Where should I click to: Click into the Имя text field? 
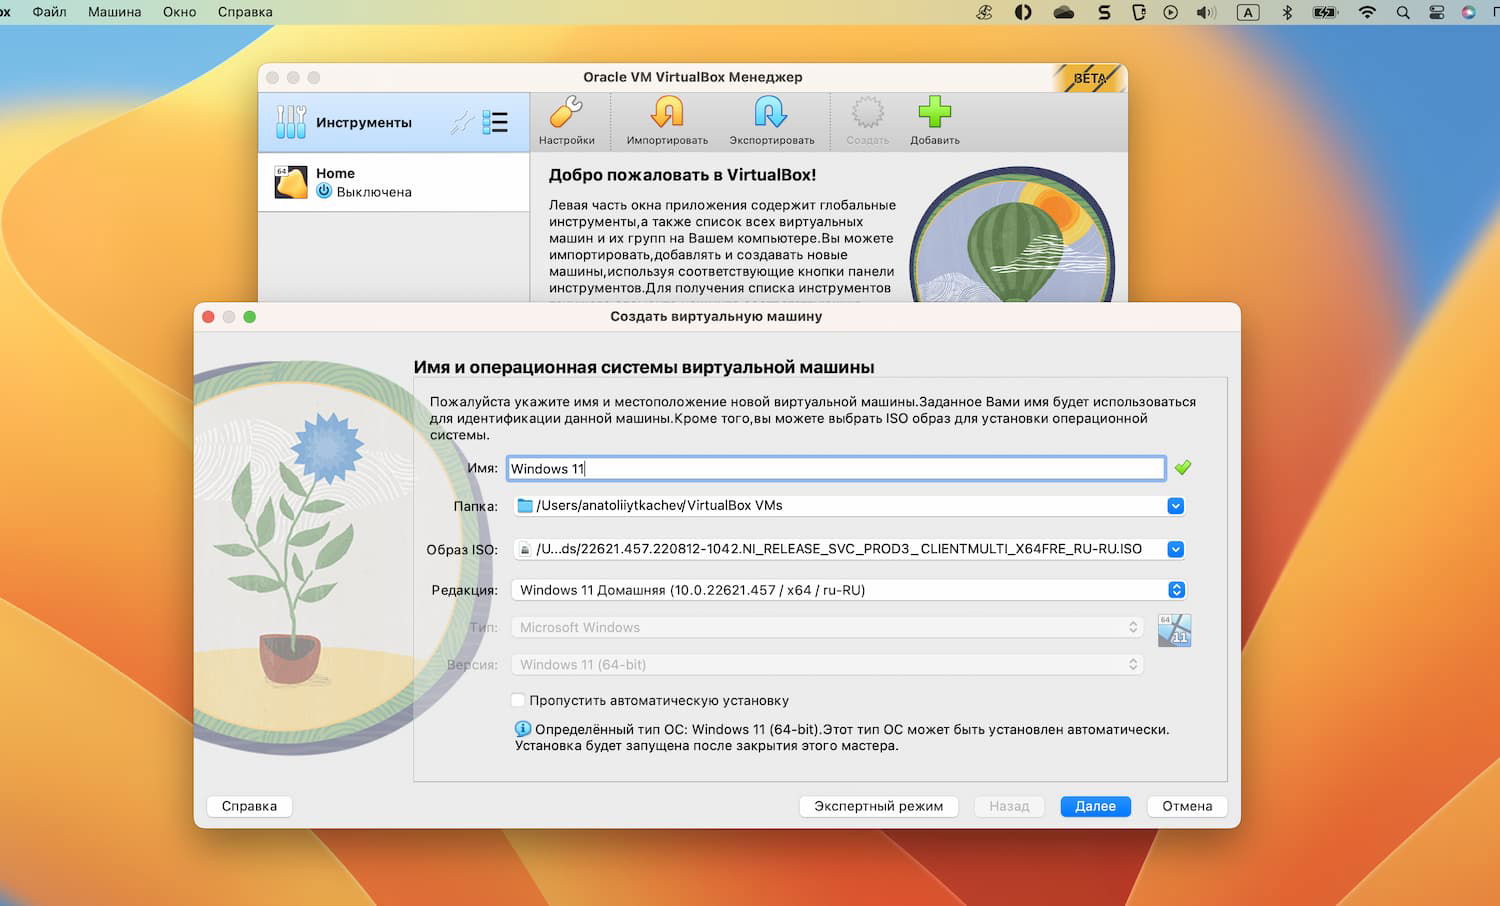[x=836, y=468]
